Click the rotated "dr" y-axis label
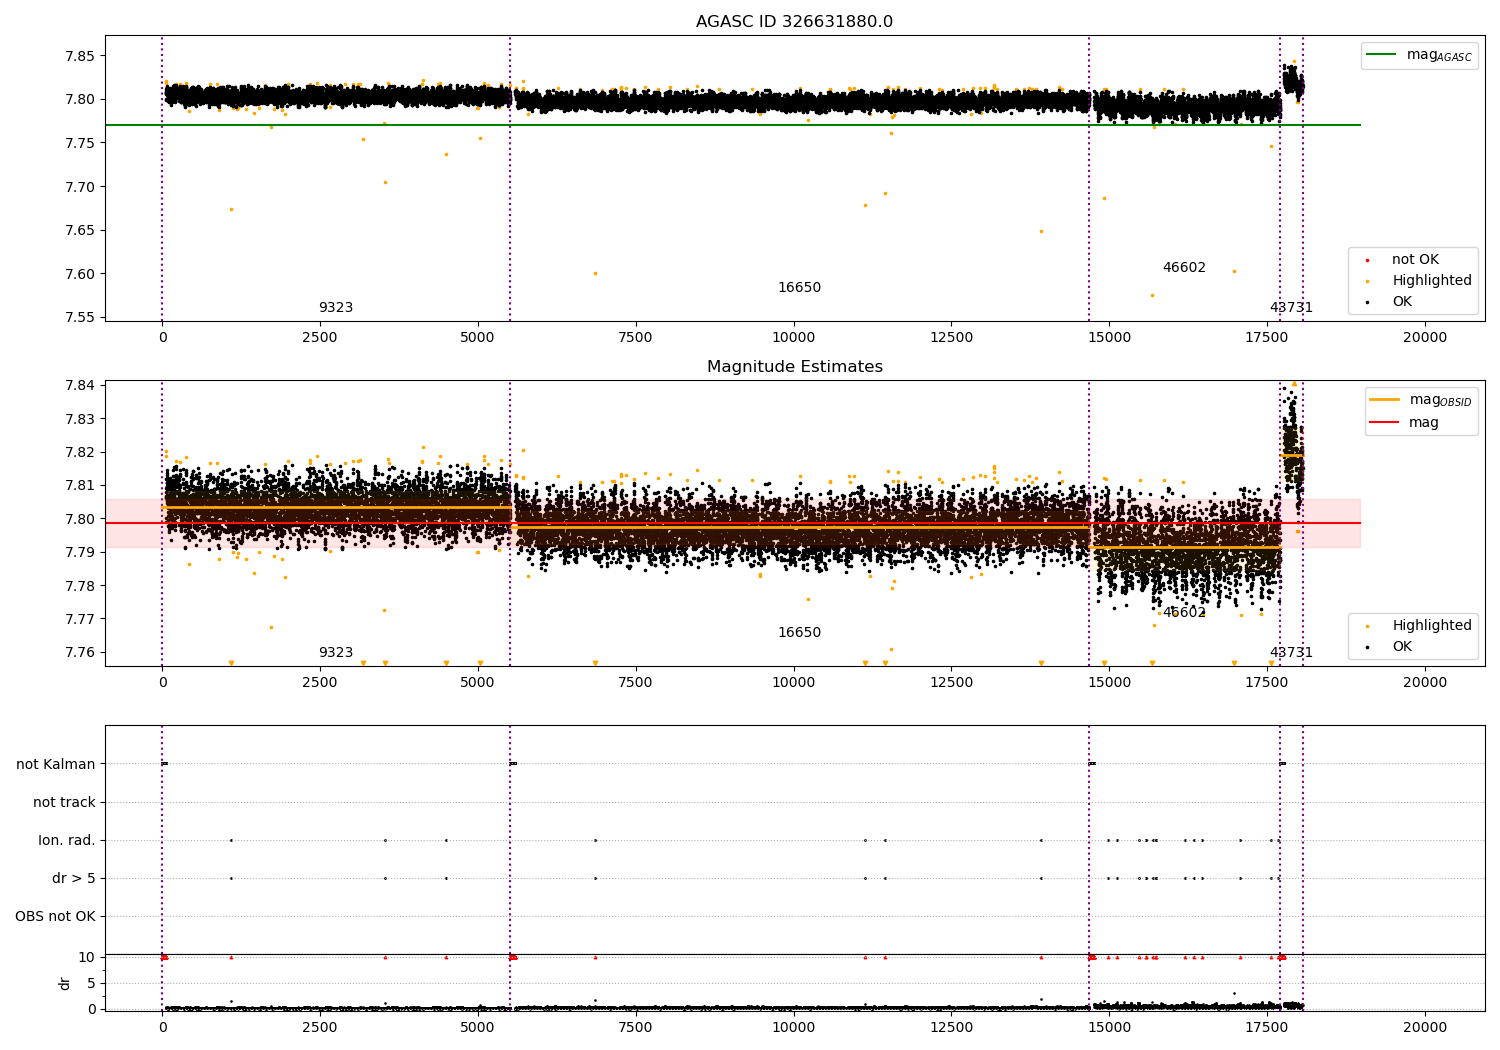The height and width of the screenshot is (1050, 1500). click(x=65, y=983)
